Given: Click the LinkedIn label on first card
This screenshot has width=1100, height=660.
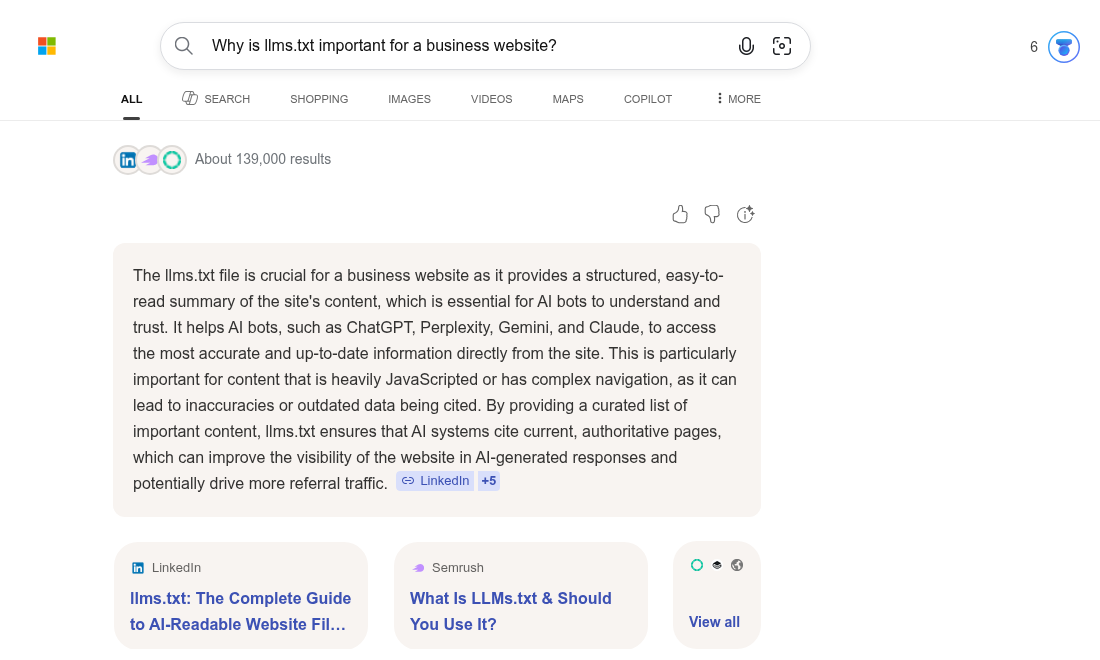Looking at the screenshot, I should (176, 567).
